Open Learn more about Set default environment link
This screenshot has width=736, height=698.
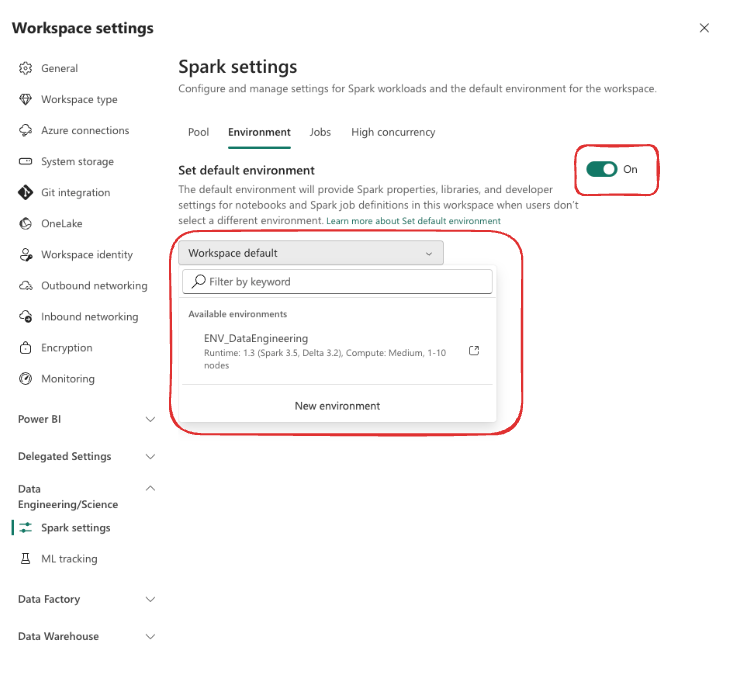pyautogui.click(x=413, y=221)
